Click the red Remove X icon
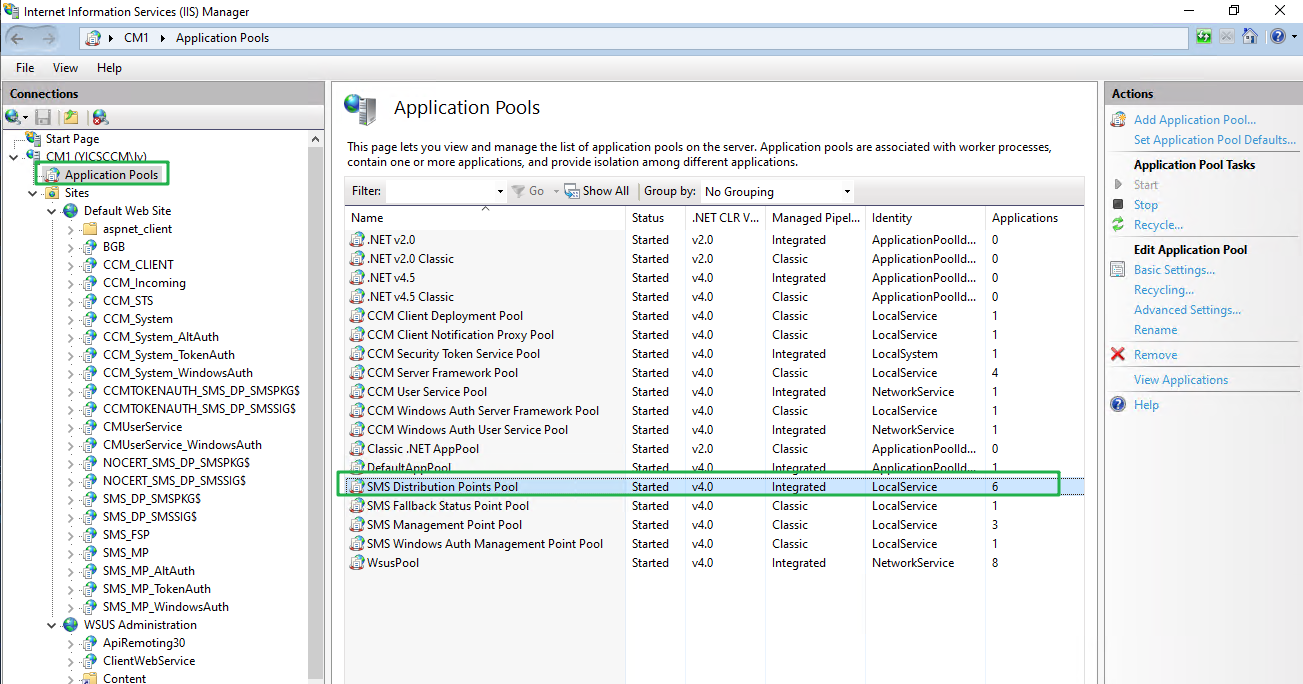The height and width of the screenshot is (684, 1303). pyautogui.click(x=1119, y=355)
